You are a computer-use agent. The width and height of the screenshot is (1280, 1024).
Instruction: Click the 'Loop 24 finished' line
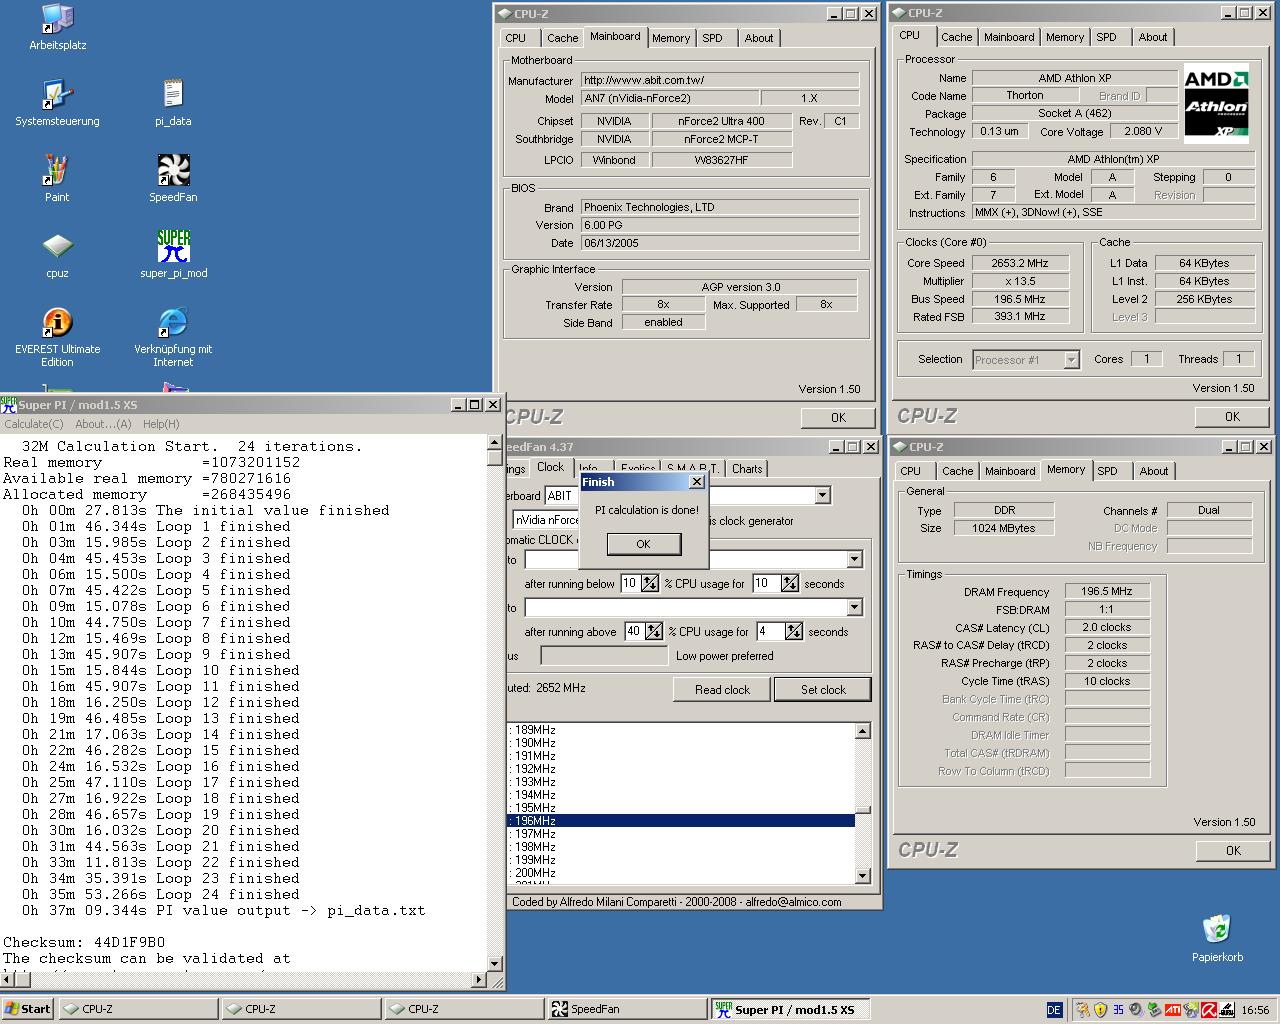point(161,895)
